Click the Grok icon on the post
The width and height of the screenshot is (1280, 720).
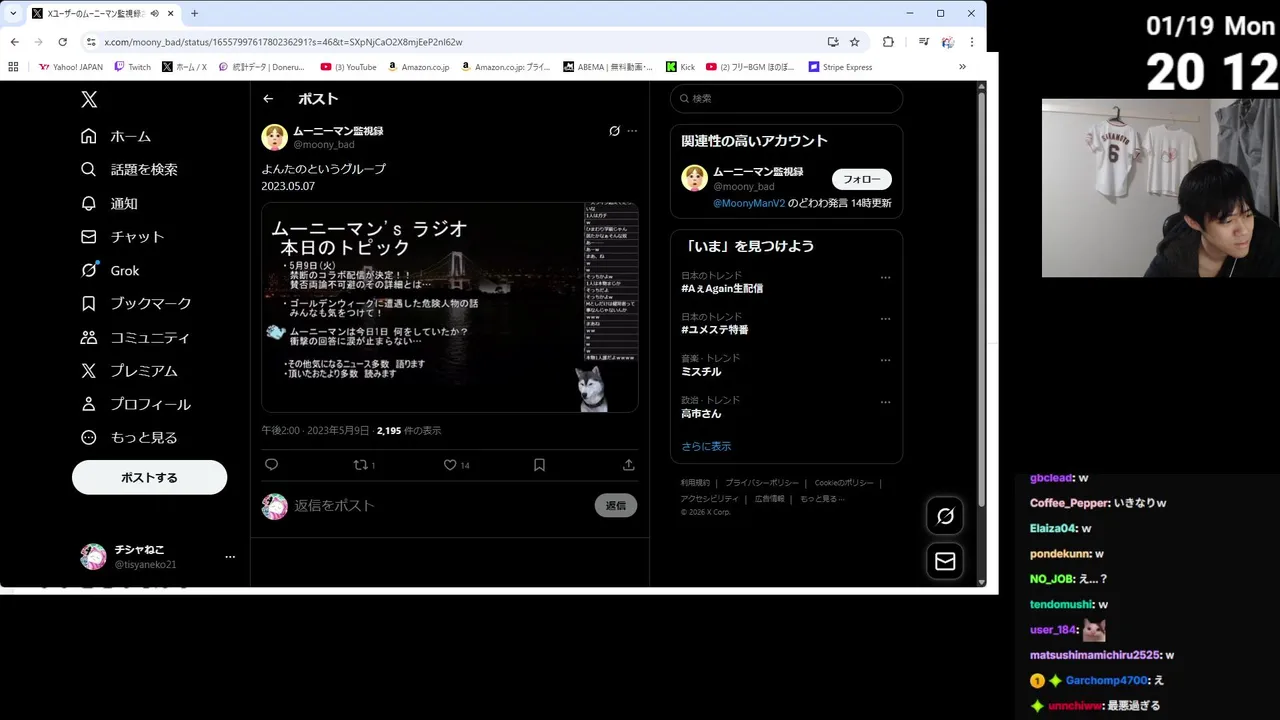(x=614, y=131)
